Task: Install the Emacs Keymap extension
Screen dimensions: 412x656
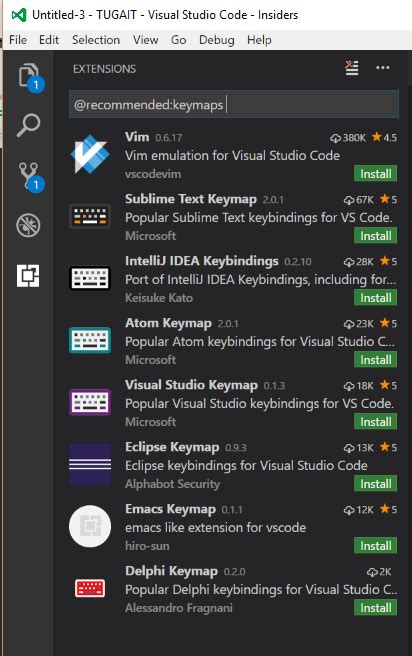Action: 376,546
